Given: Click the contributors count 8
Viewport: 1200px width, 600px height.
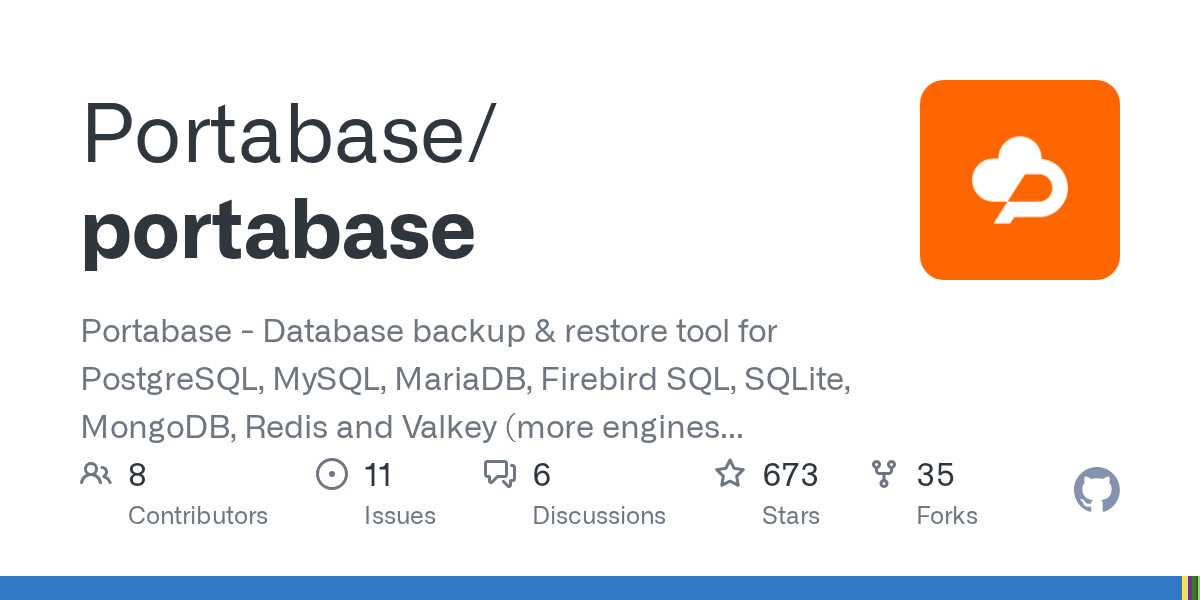Looking at the screenshot, I should click(137, 474).
